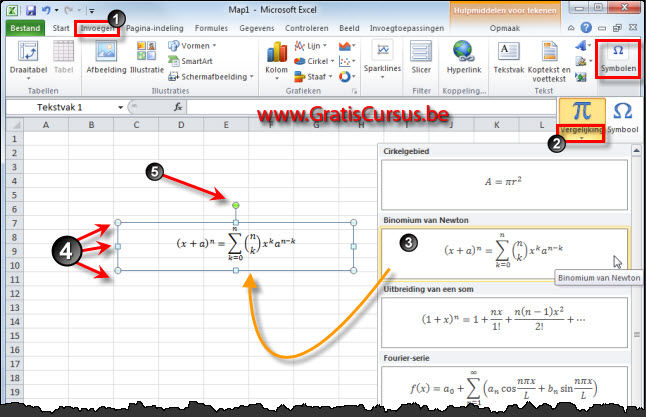646x417 pixels.
Task: Click the greyed Tabel button
Action: (63, 58)
